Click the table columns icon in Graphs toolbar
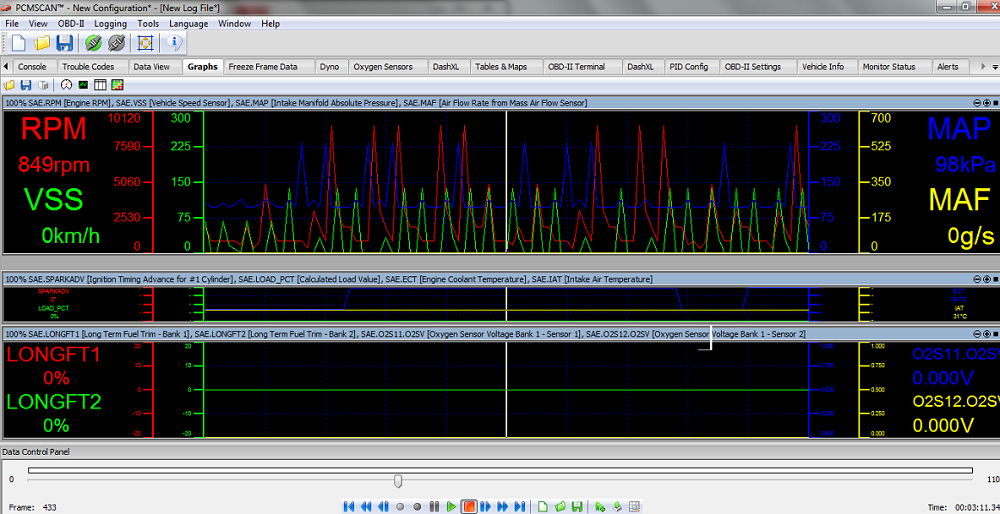Viewport: 1000px width, 514px height. click(x=100, y=85)
